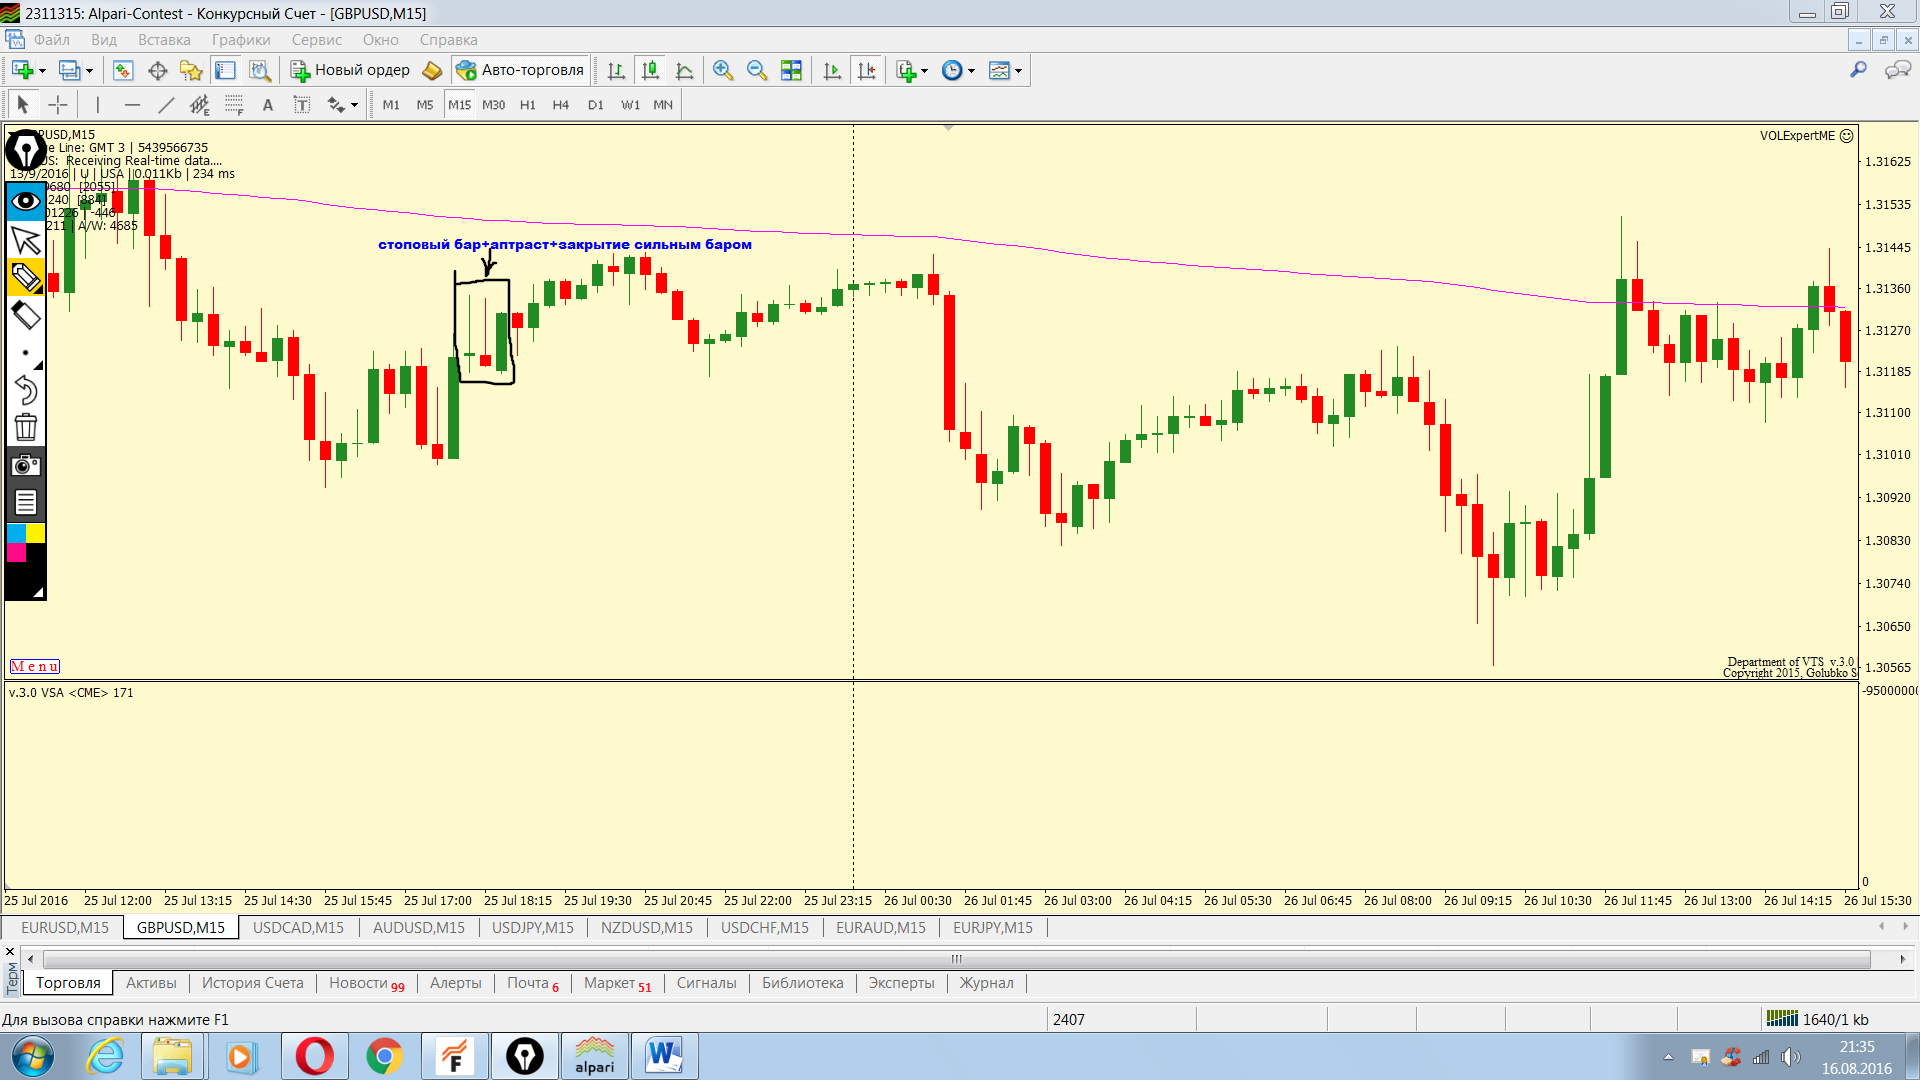Click the Новый ордер button
Screen dimensions: 1920x1080
click(351, 70)
